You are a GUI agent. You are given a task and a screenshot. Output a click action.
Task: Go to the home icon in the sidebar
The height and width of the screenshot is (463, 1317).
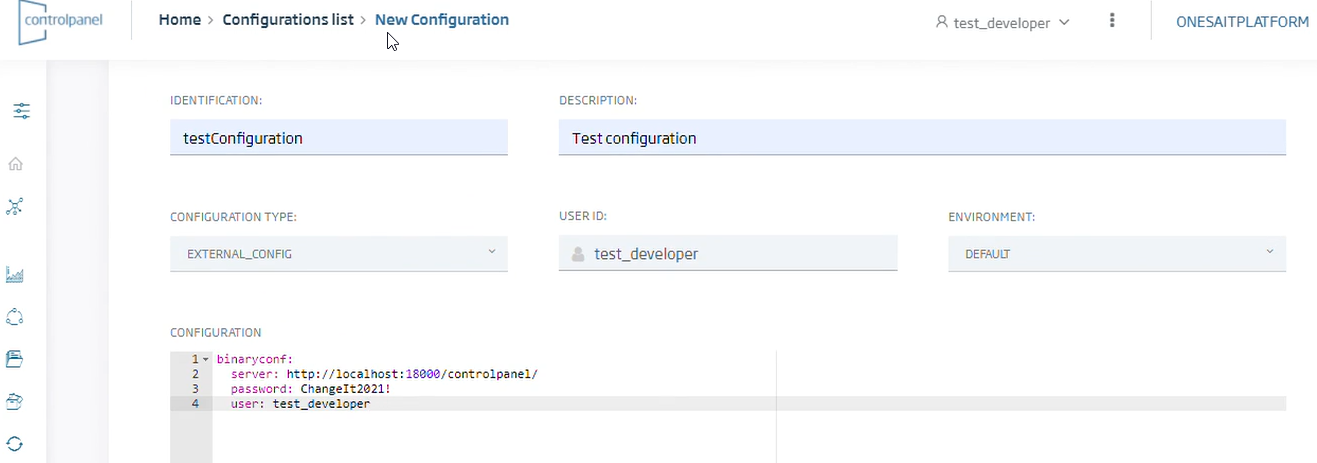(x=15, y=164)
